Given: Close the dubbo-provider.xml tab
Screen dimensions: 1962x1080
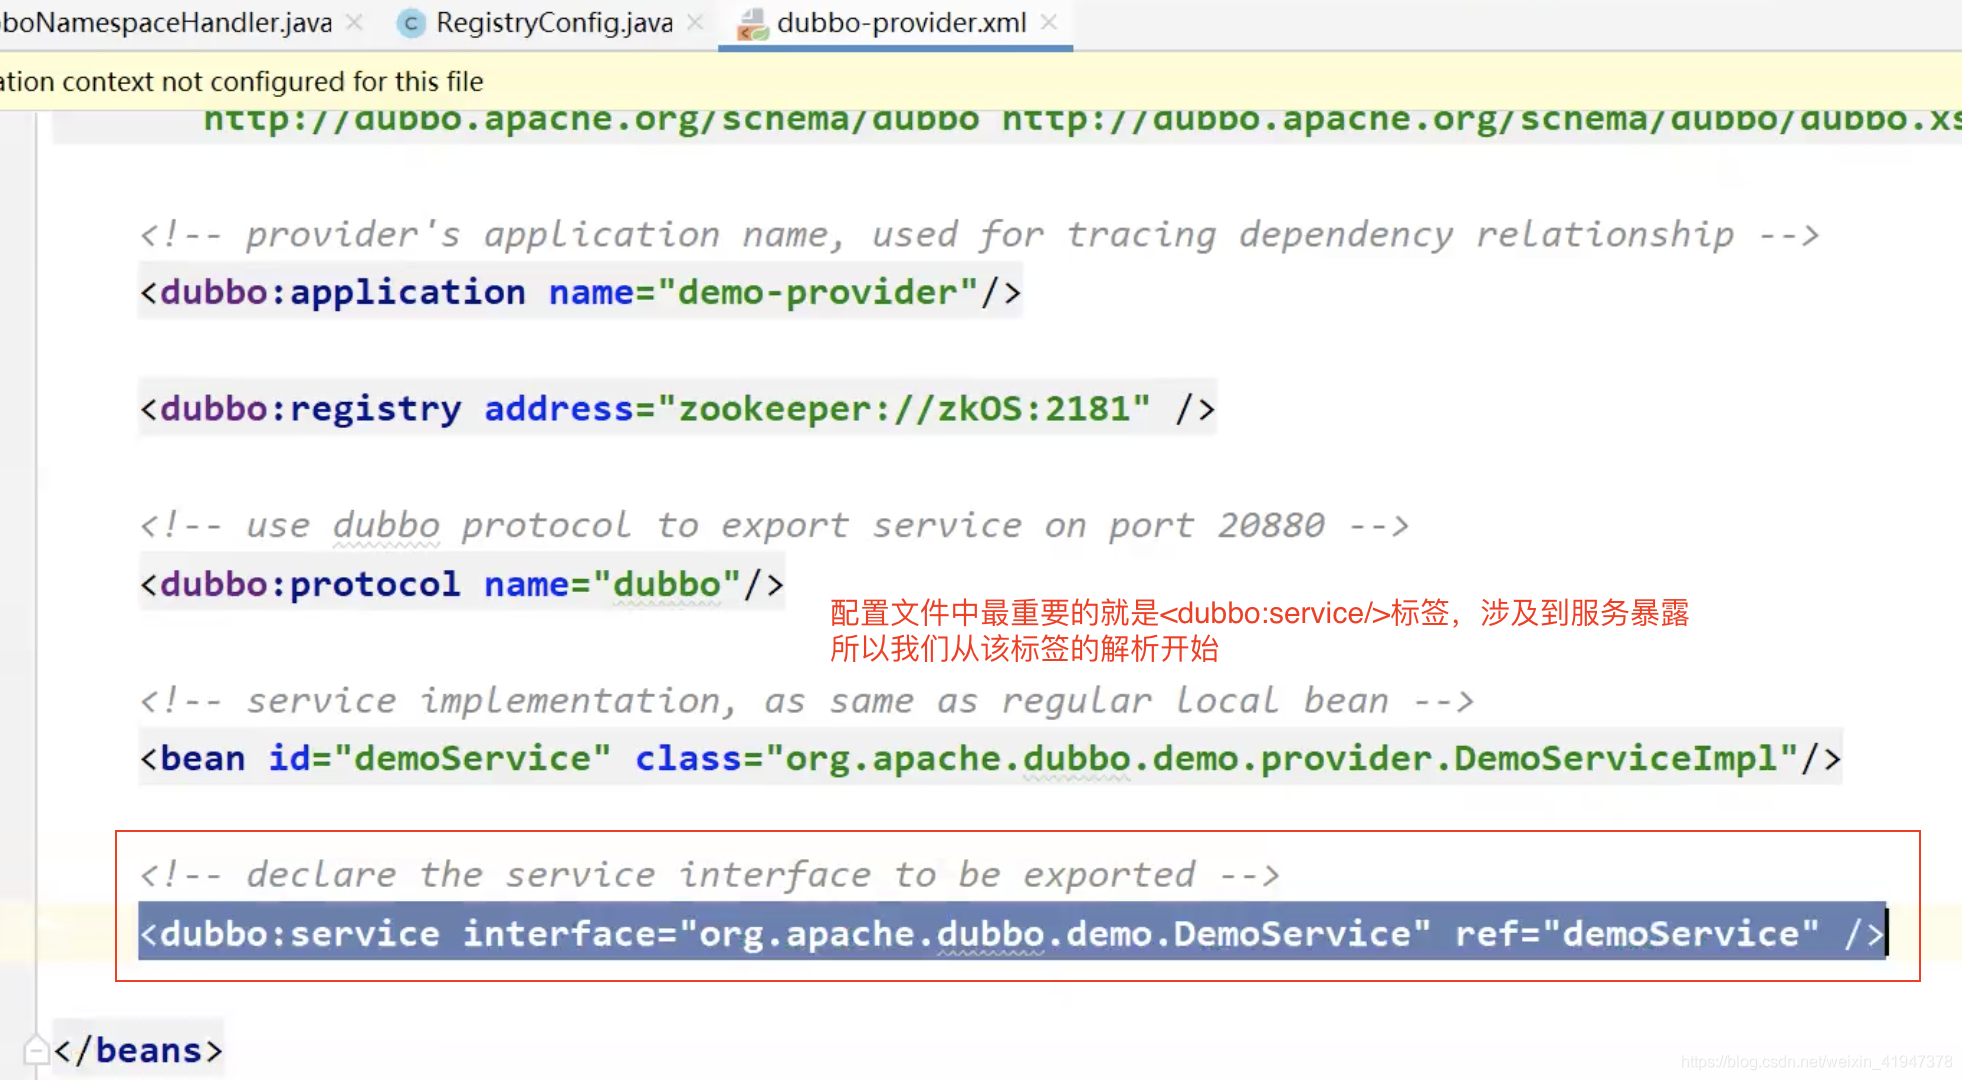Looking at the screenshot, I should (1048, 22).
